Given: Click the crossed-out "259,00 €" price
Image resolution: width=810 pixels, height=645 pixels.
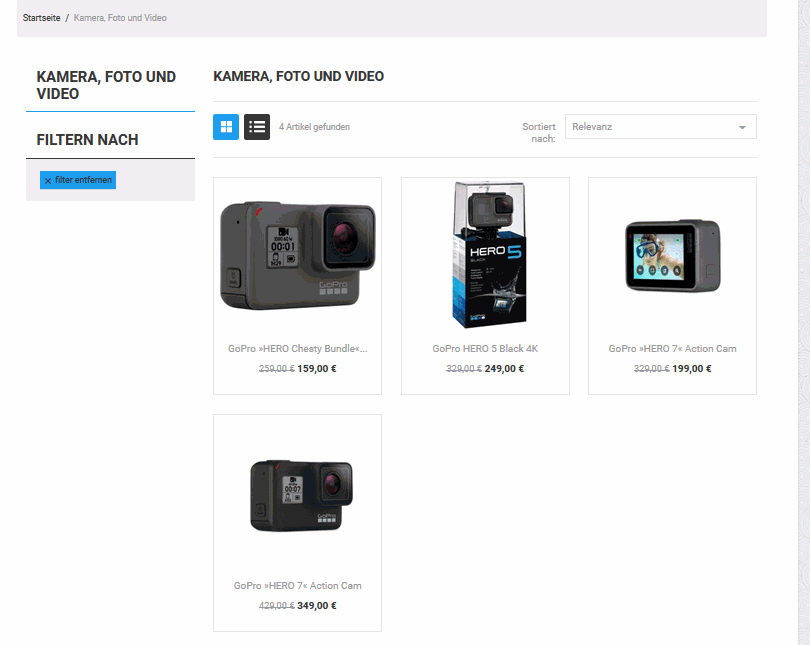Looking at the screenshot, I should point(276,369).
